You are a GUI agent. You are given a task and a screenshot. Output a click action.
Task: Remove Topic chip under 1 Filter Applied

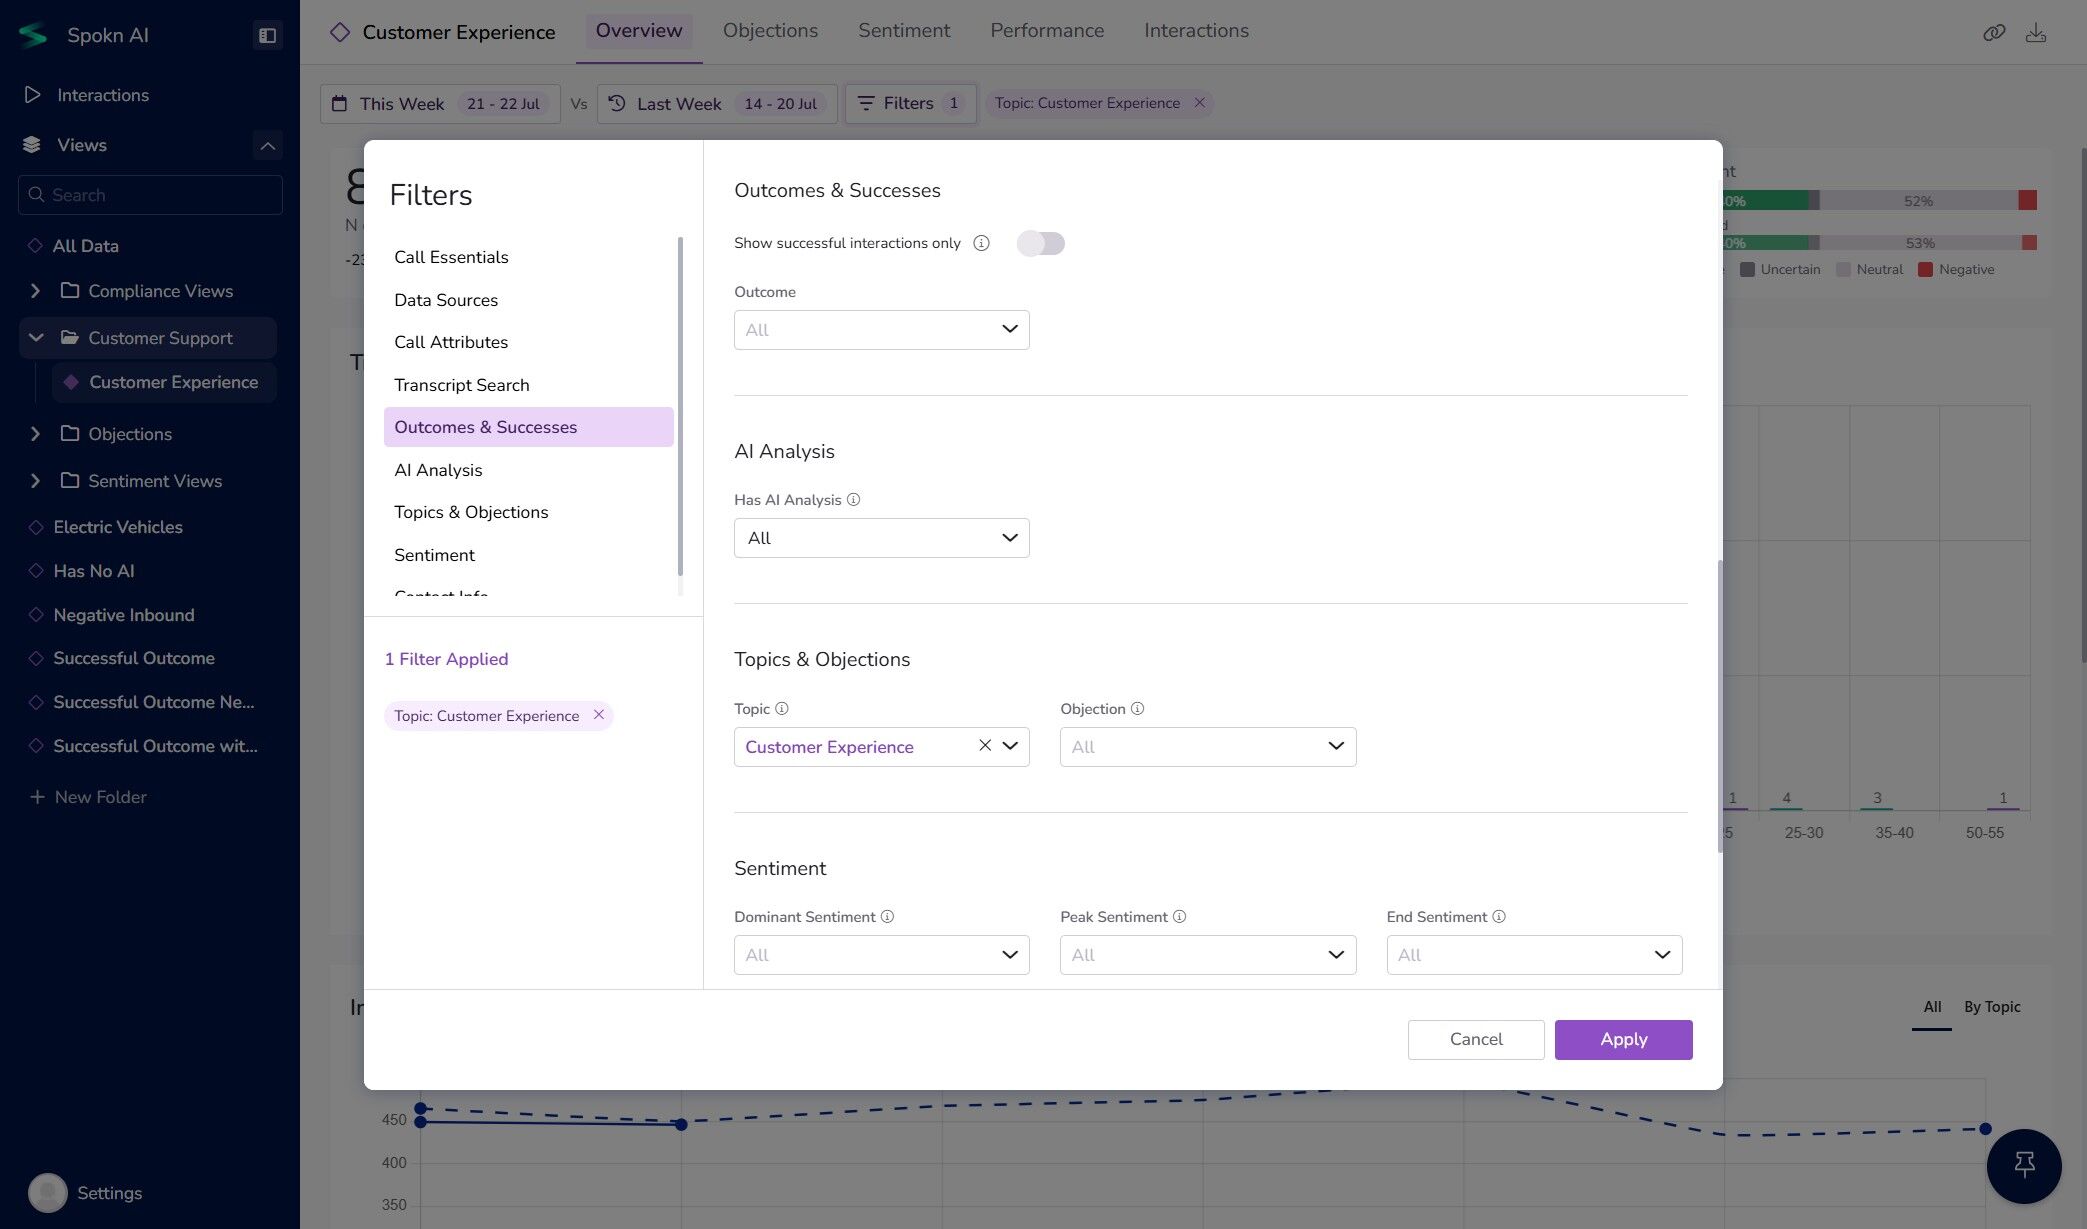click(x=598, y=715)
